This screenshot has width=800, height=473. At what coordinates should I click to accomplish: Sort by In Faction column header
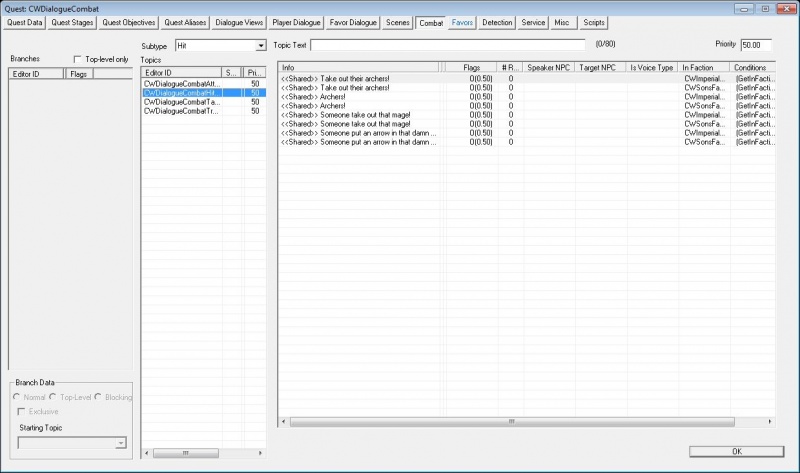(703, 67)
